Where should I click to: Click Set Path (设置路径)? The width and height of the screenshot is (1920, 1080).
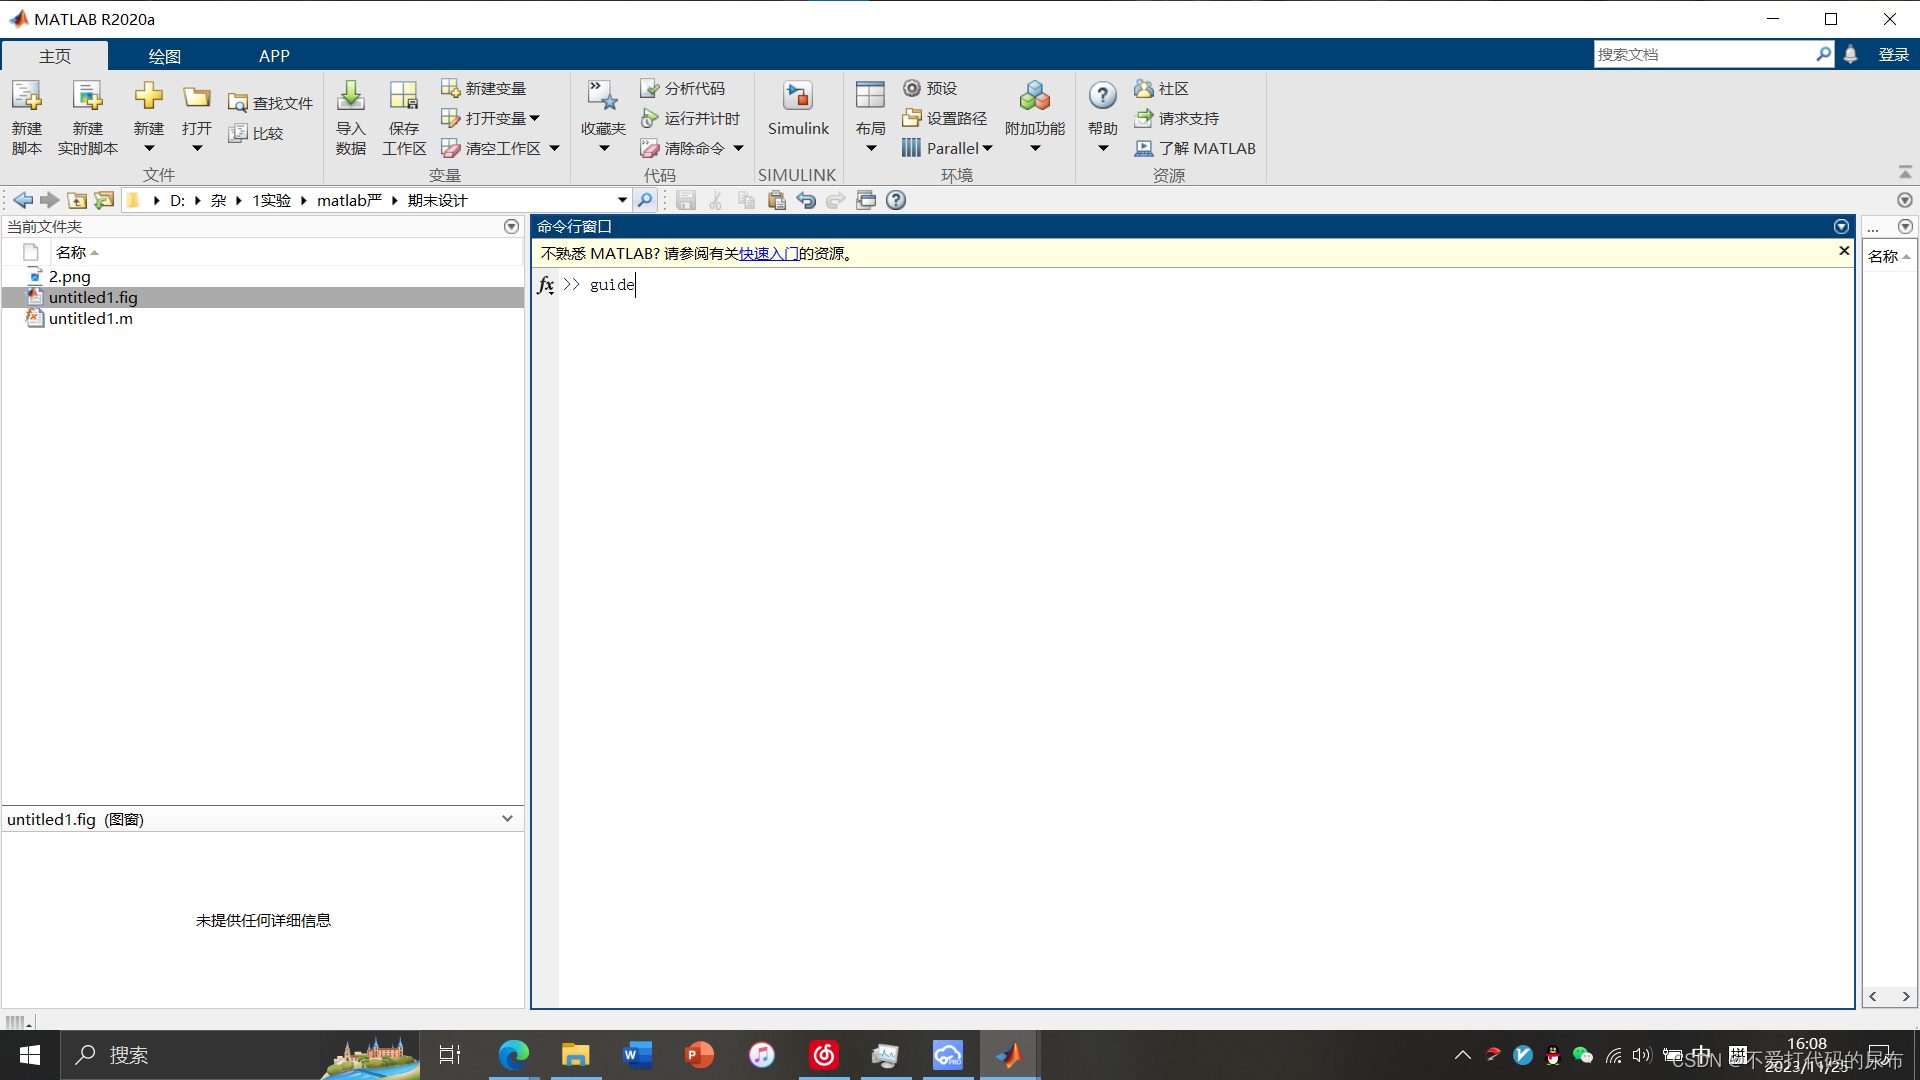point(945,118)
